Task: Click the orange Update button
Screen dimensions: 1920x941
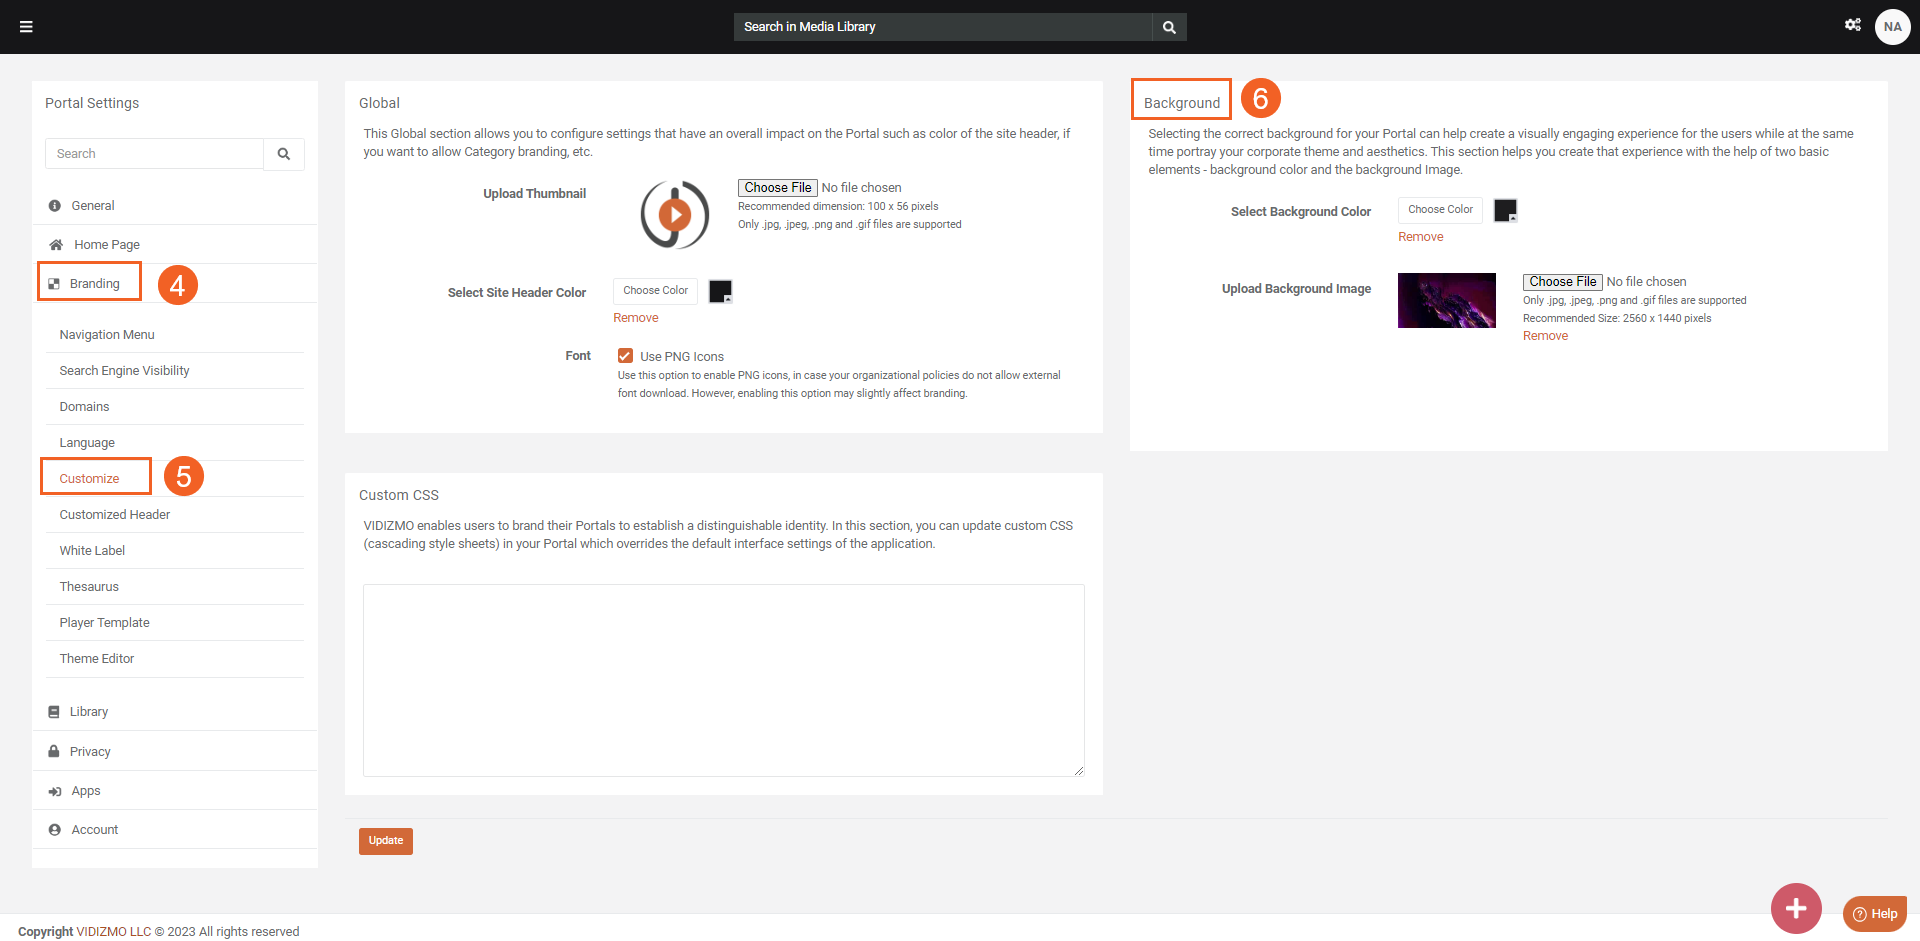Action: (x=385, y=841)
